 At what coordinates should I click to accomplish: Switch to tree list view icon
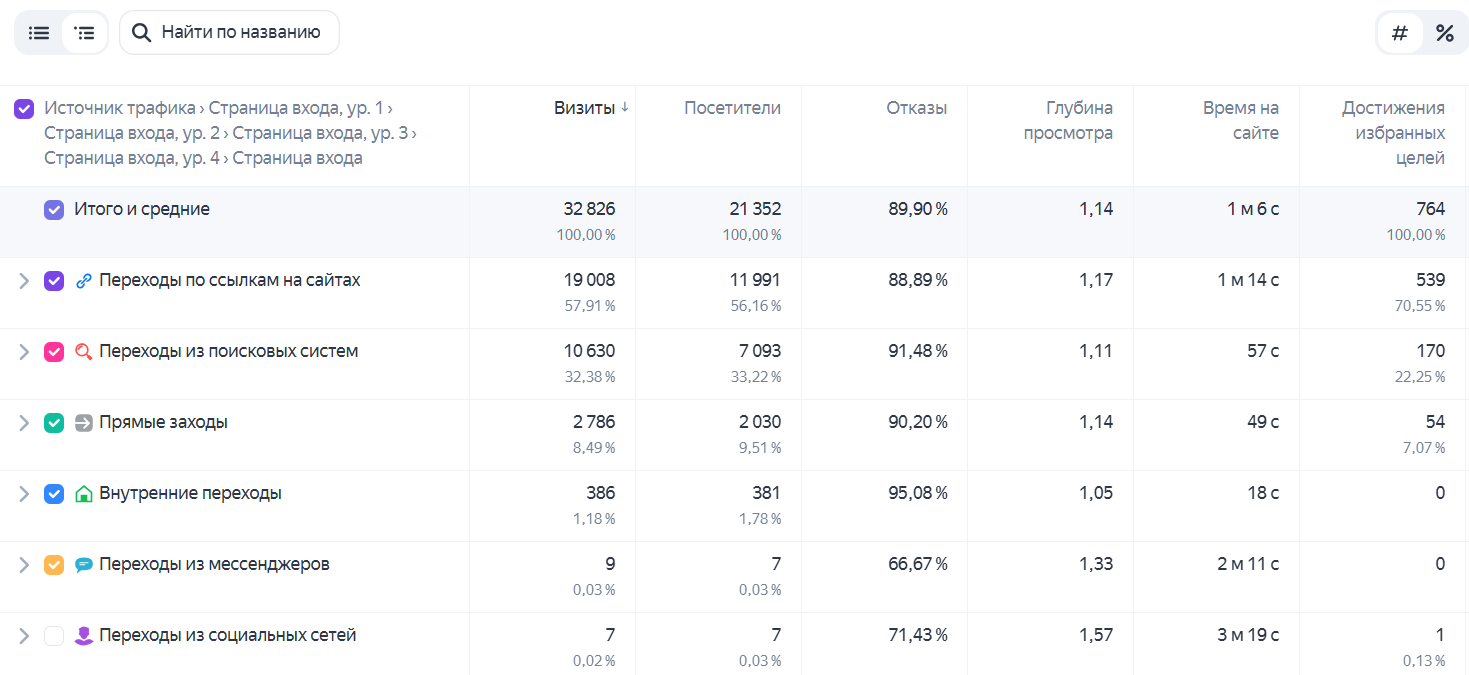[85, 33]
